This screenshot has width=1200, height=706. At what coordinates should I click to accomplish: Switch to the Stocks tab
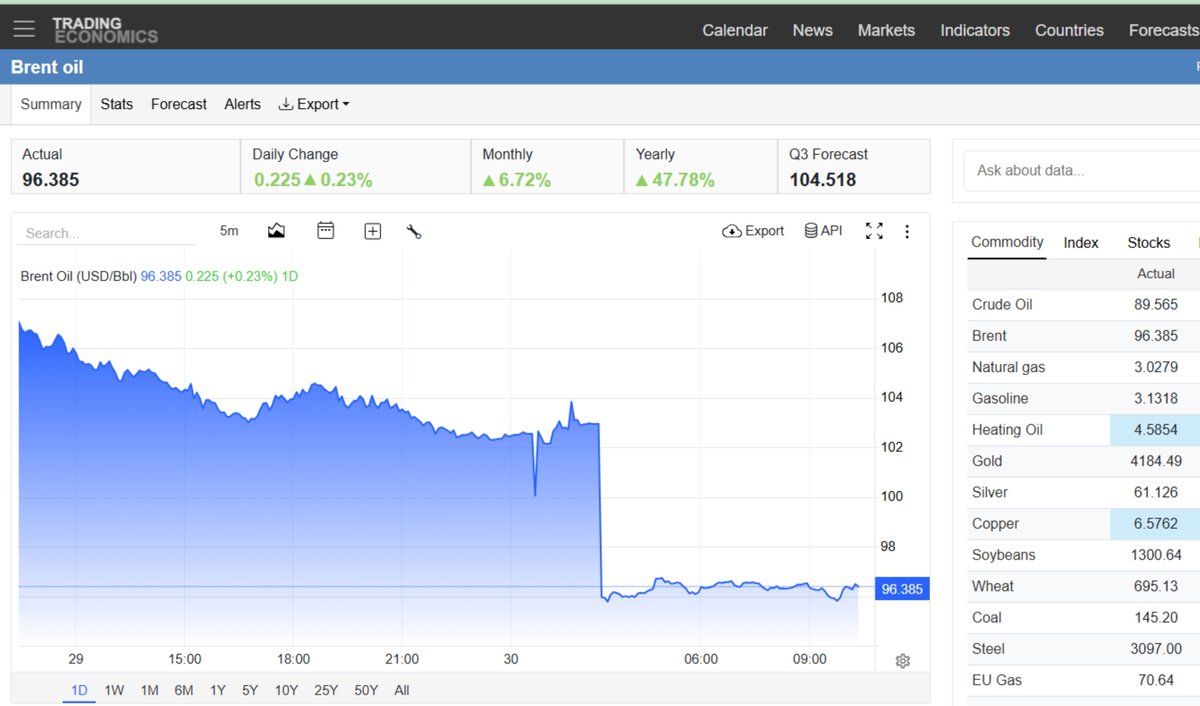(1149, 243)
